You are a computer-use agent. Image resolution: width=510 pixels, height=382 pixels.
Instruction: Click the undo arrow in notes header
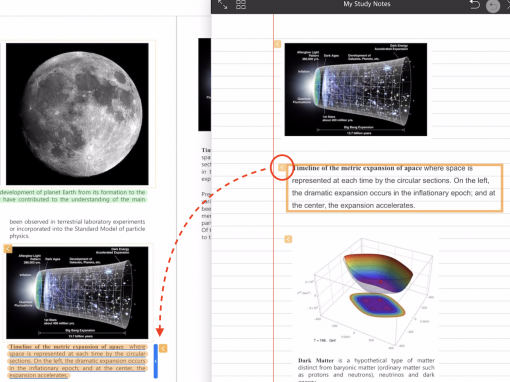(475, 5)
